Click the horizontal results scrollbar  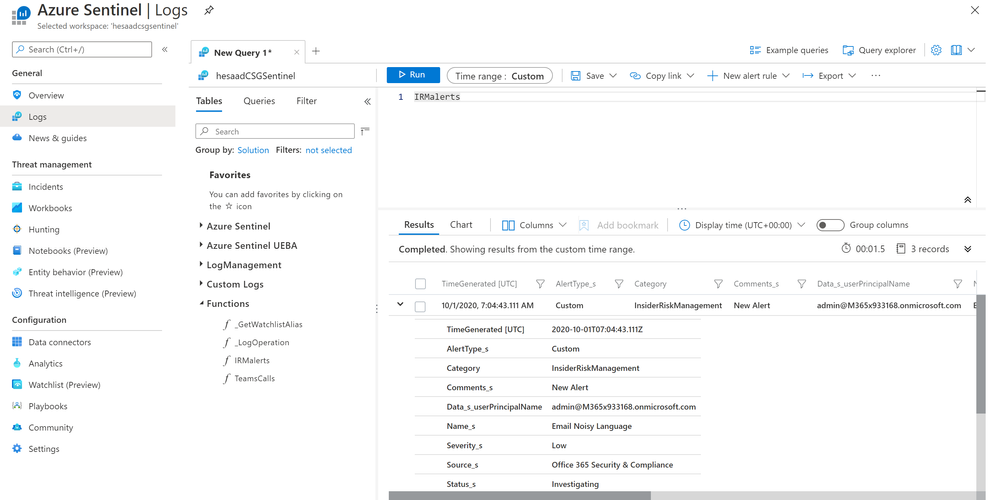(520, 496)
